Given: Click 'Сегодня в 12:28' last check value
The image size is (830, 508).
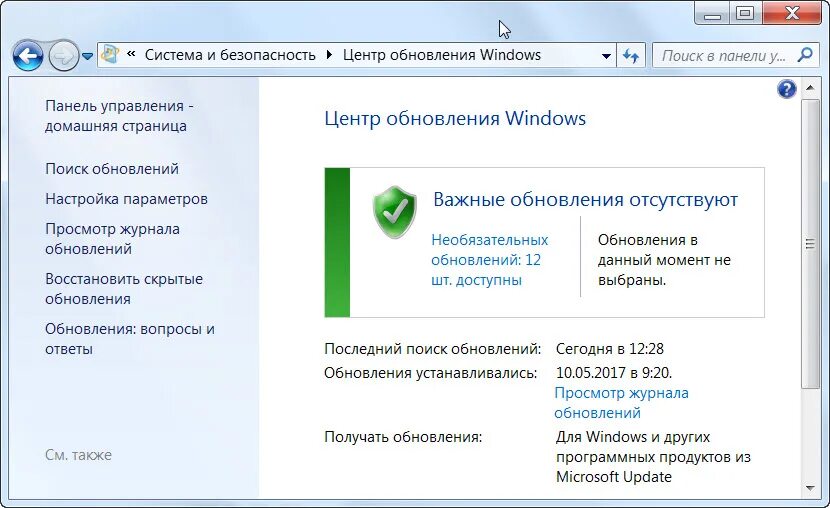Looking at the screenshot, I should pos(610,349).
